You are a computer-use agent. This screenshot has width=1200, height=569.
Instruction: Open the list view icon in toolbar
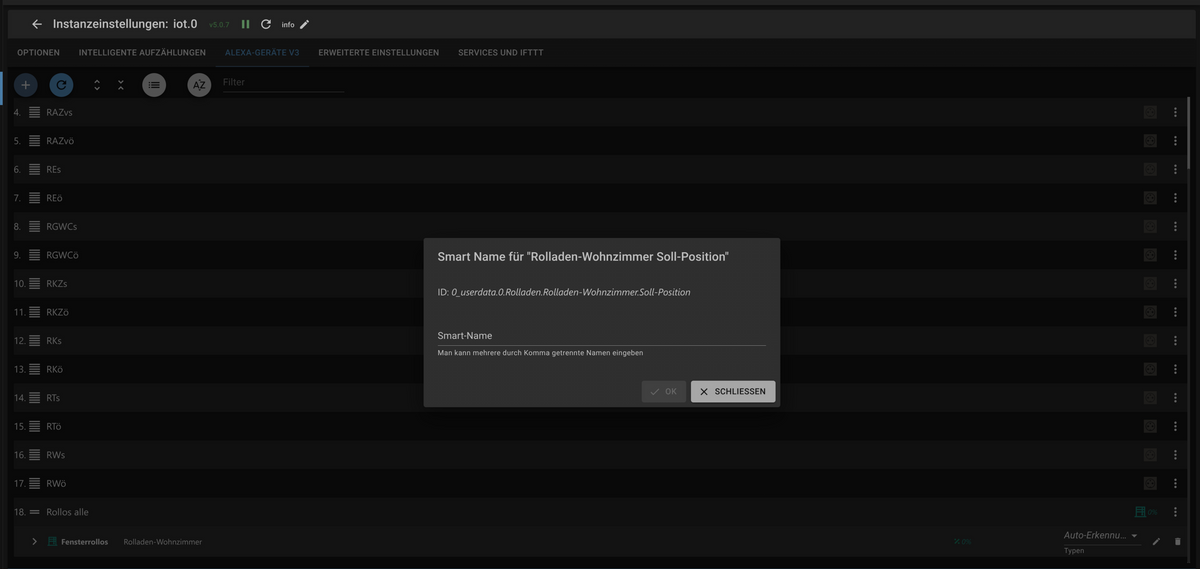point(154,85)
